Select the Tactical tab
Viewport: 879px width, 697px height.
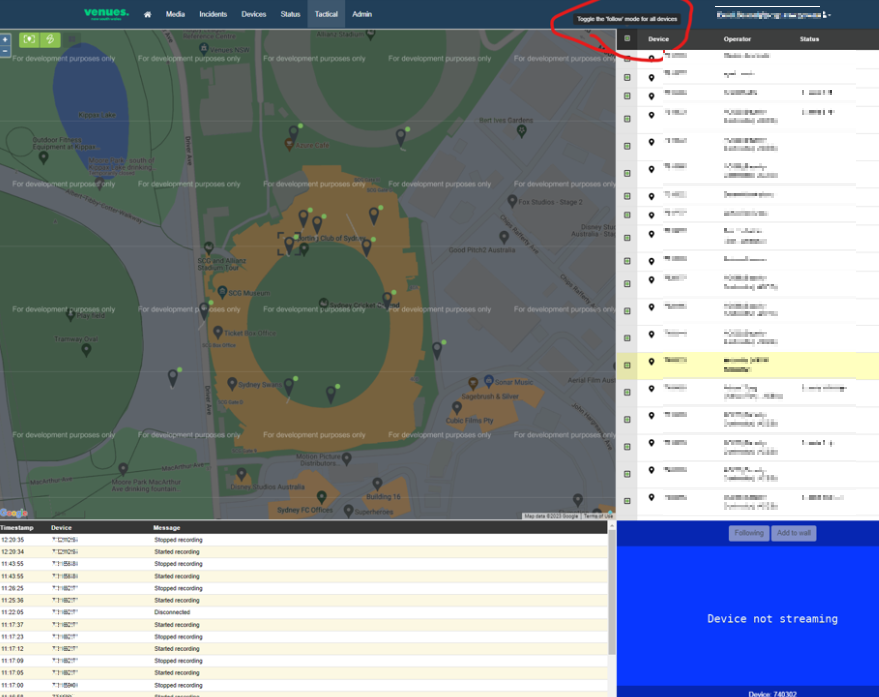point(326,15)
